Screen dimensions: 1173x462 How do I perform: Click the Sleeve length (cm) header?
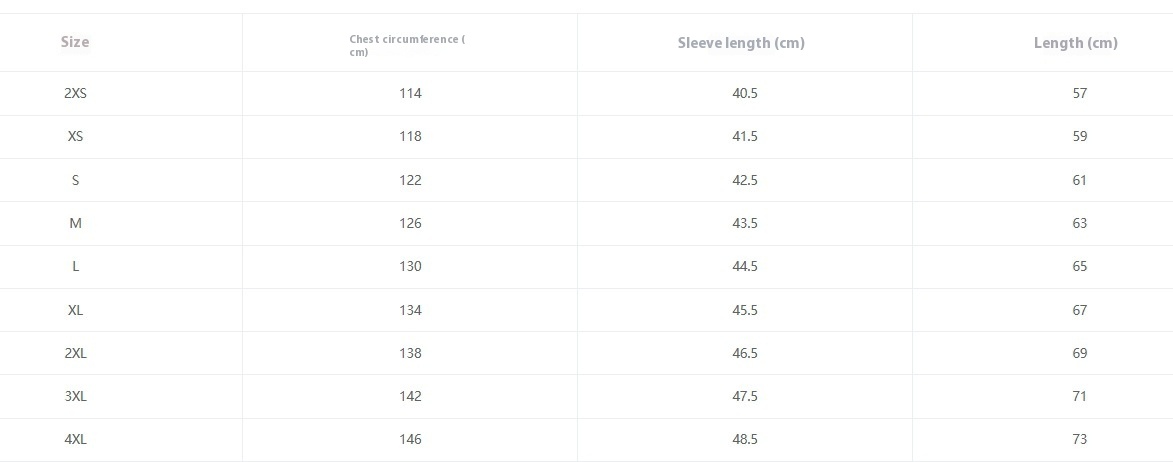741,43
